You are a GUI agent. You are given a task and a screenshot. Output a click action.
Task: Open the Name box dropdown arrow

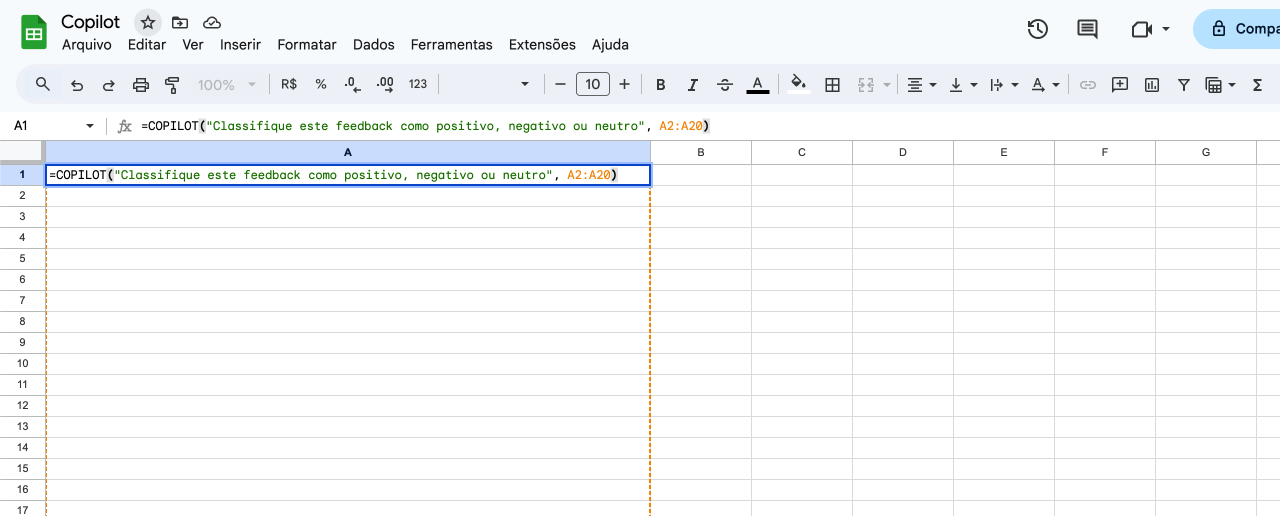(x=90, y=126)
